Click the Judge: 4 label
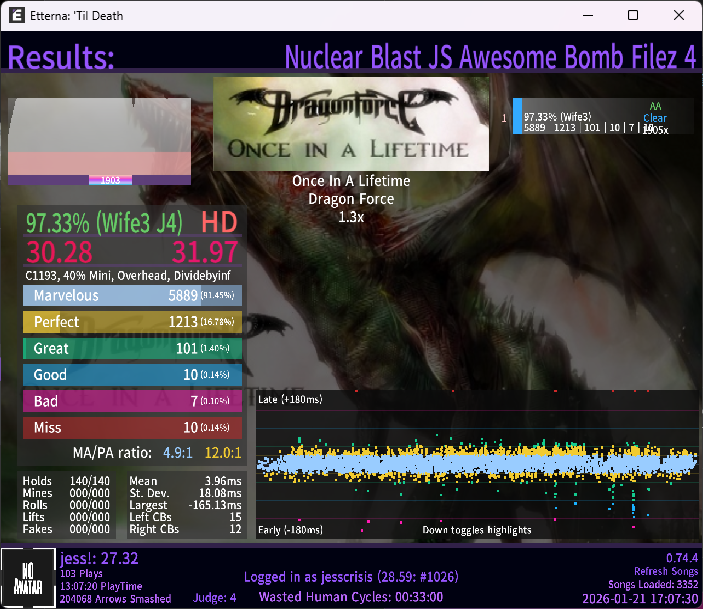703x609 pixels. click(x=214, y=598)
